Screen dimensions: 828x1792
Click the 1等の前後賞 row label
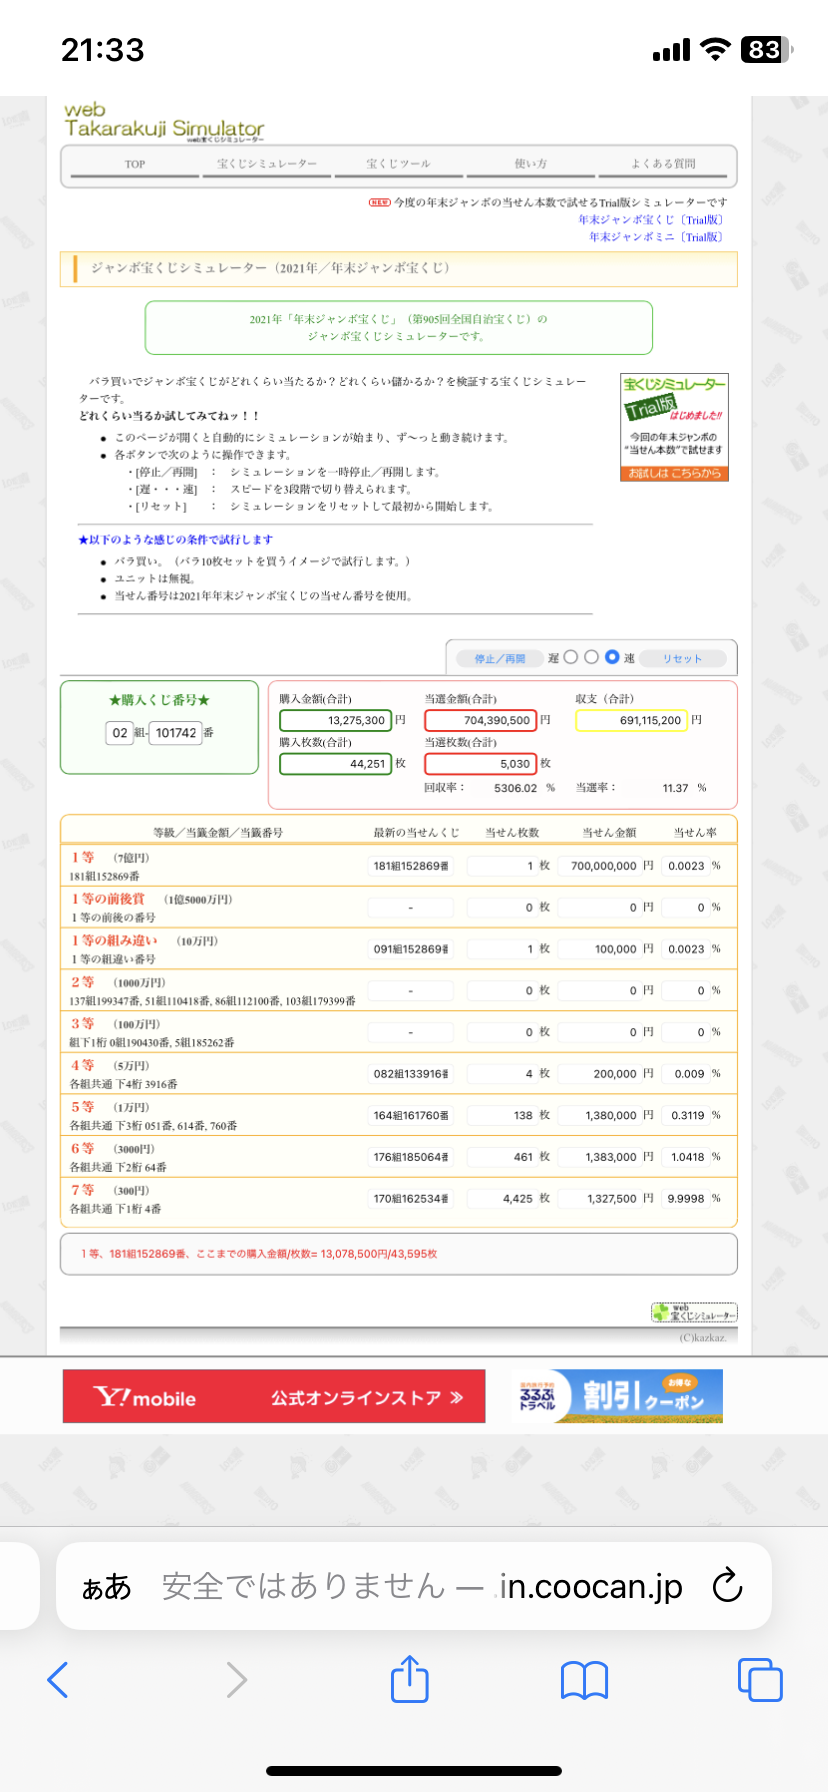coord(151,899)
